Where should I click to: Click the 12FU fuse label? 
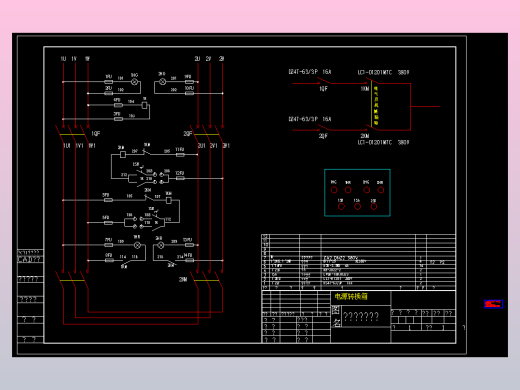tap(180, 173)
